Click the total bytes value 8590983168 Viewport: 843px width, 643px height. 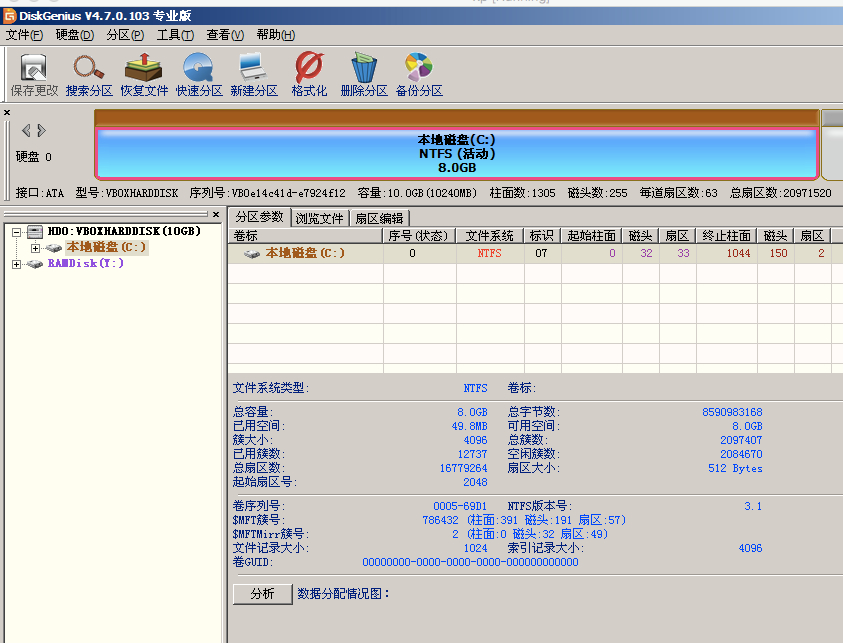pyautogui.click(x=732, y=412)
